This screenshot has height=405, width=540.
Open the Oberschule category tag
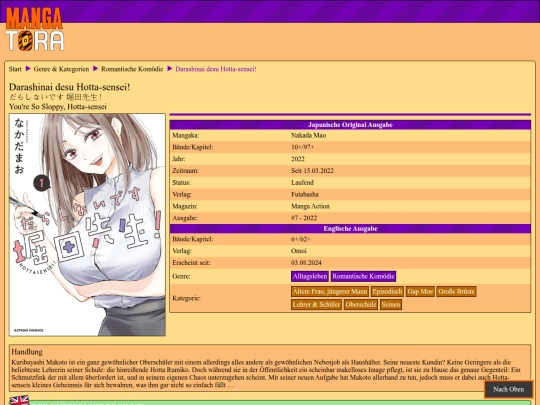361,304
